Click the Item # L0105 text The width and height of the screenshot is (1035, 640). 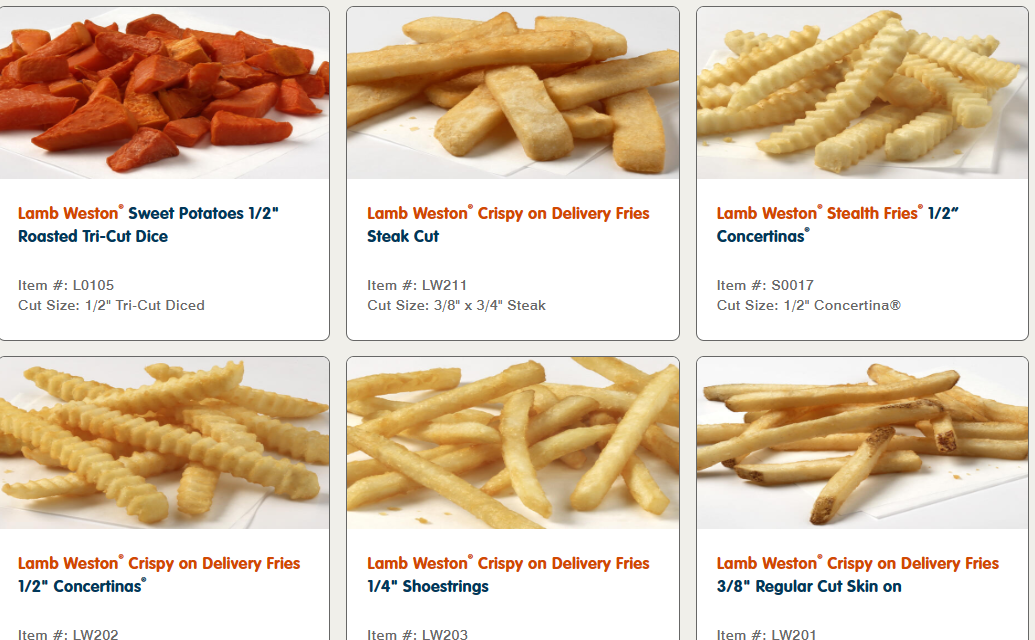point(66,285)
